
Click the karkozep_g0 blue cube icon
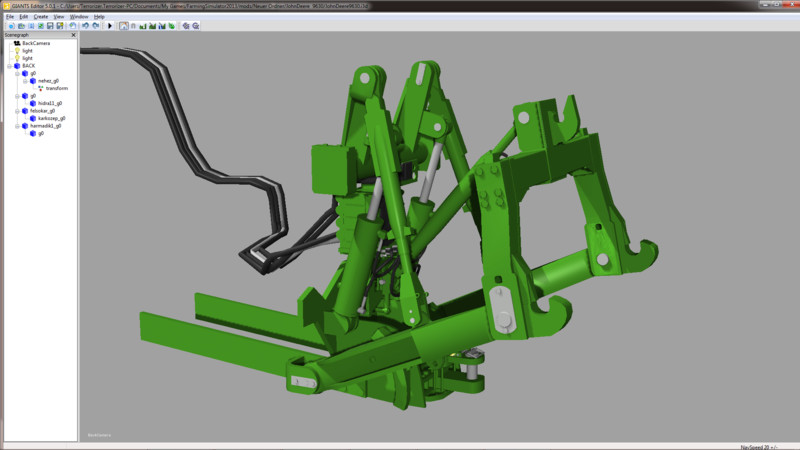[x=33, y=118]
